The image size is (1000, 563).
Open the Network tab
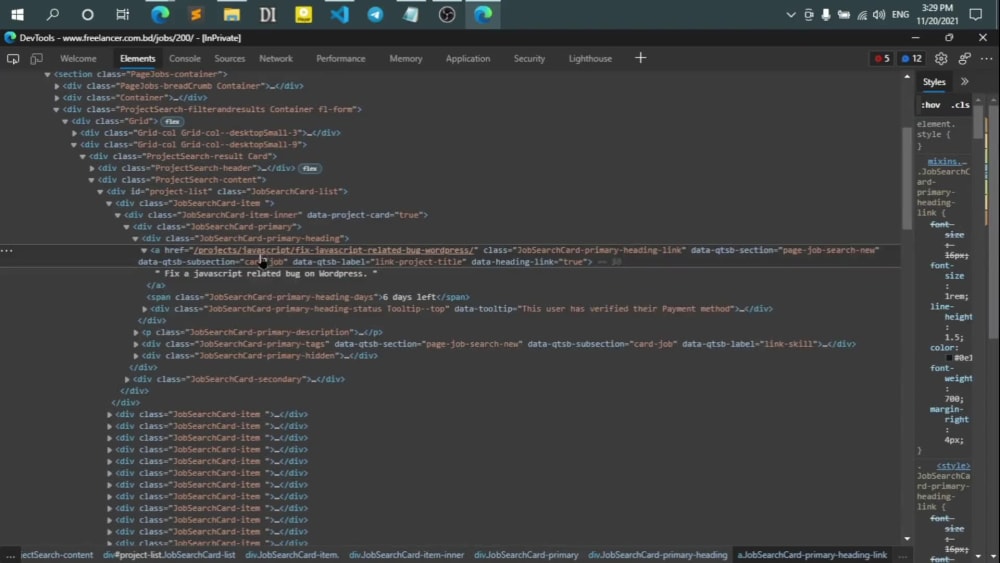(276, 59)
